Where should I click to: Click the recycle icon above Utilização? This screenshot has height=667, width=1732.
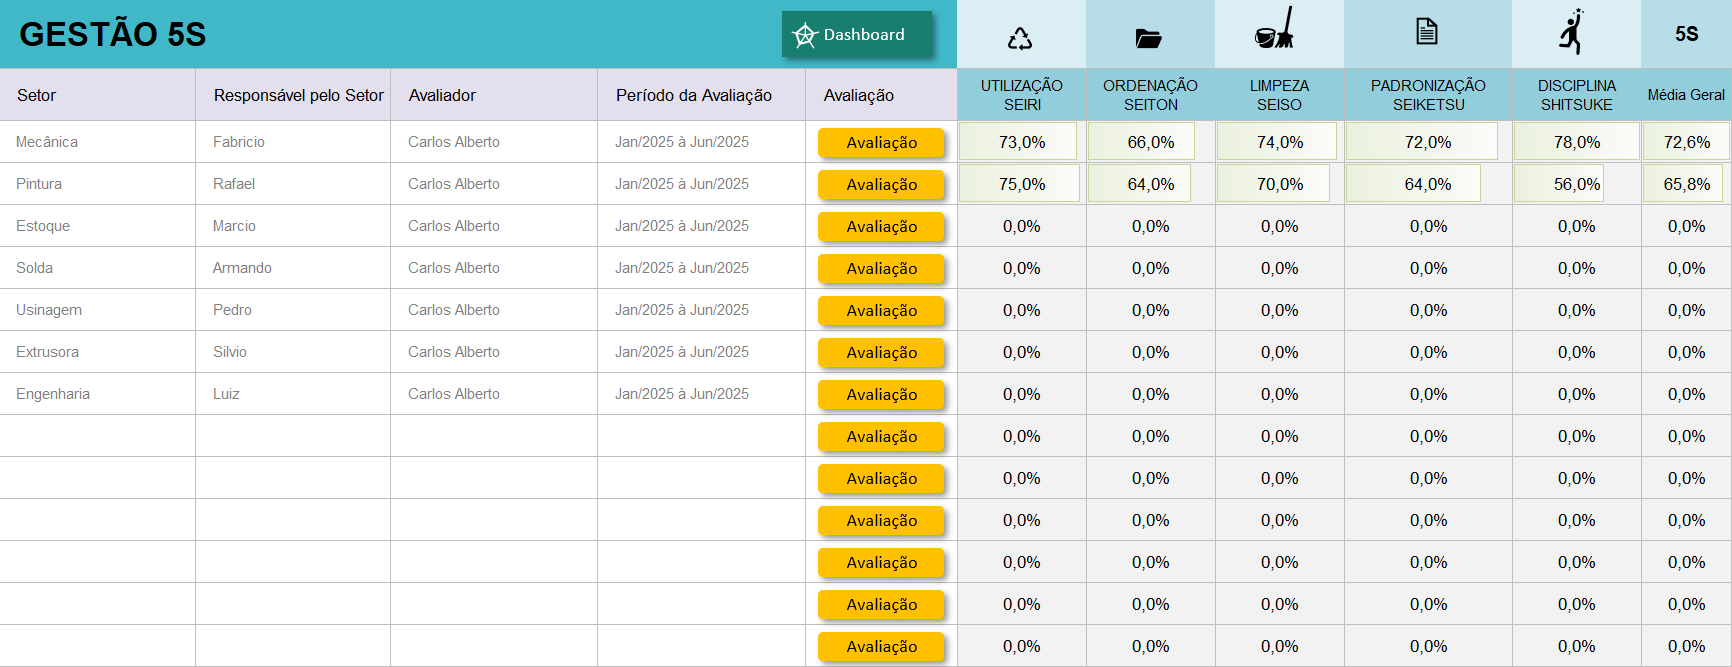[x=1020, y=38]
